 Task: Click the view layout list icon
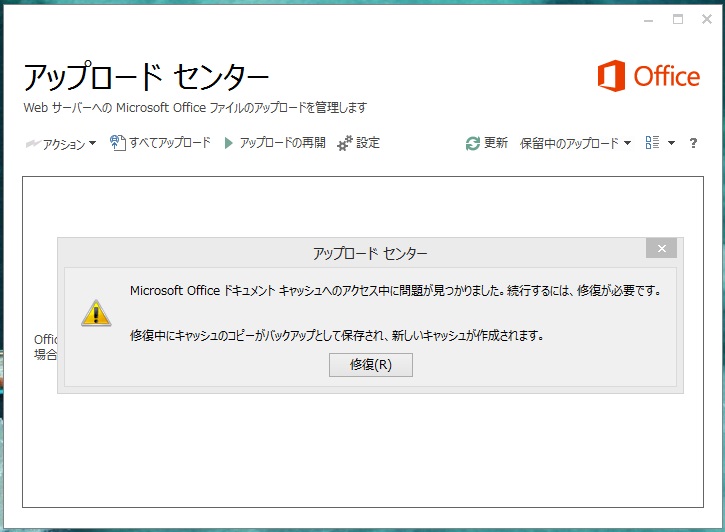click(652, 143)
